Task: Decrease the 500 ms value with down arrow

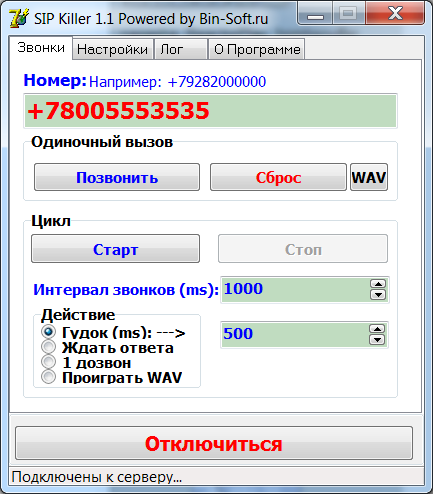Action: 377,340
